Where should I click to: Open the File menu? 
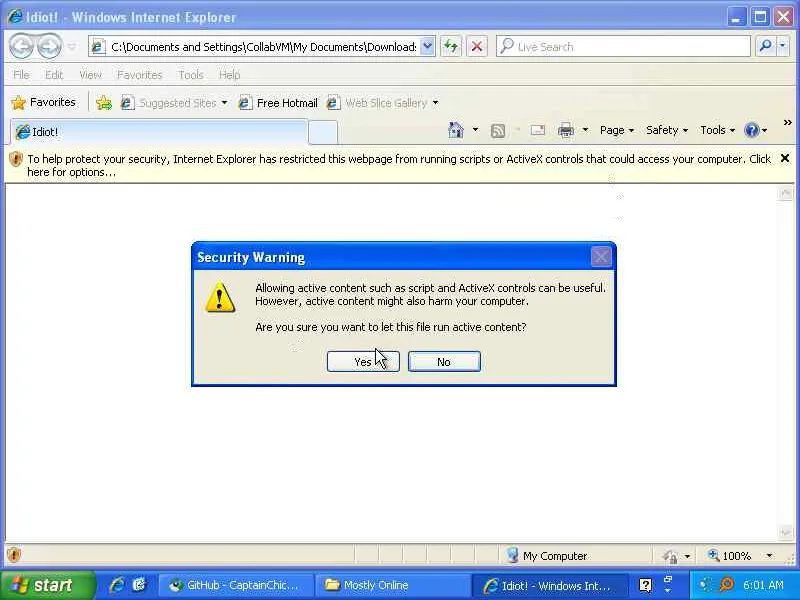[21, 75]
